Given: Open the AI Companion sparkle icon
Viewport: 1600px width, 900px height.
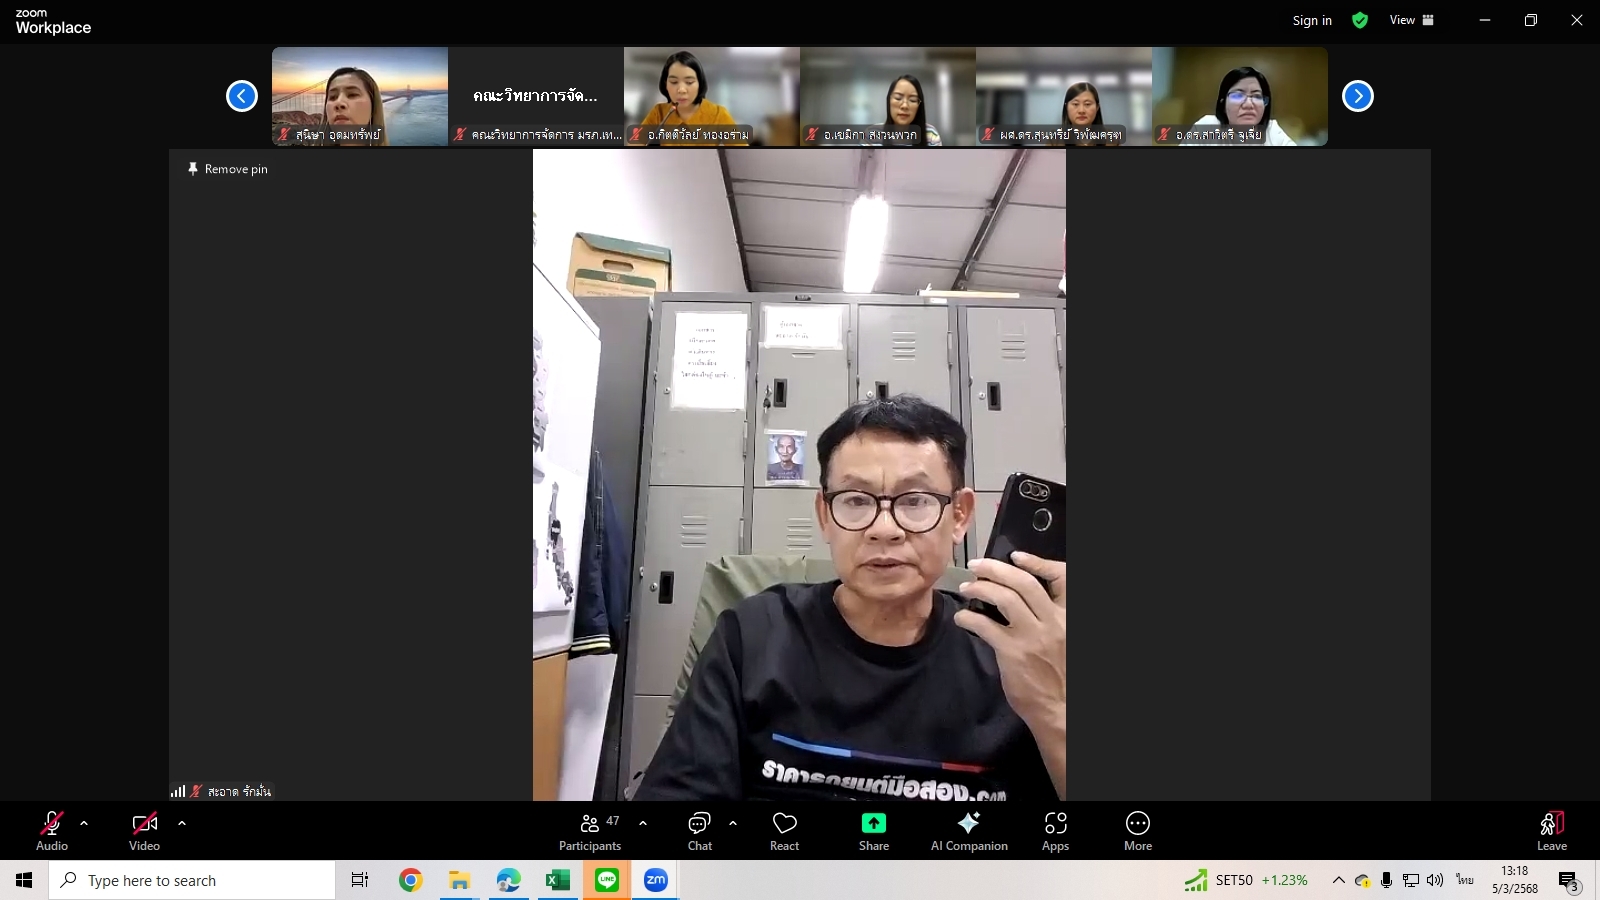Looking at the screenshot, I should point(968,823).
